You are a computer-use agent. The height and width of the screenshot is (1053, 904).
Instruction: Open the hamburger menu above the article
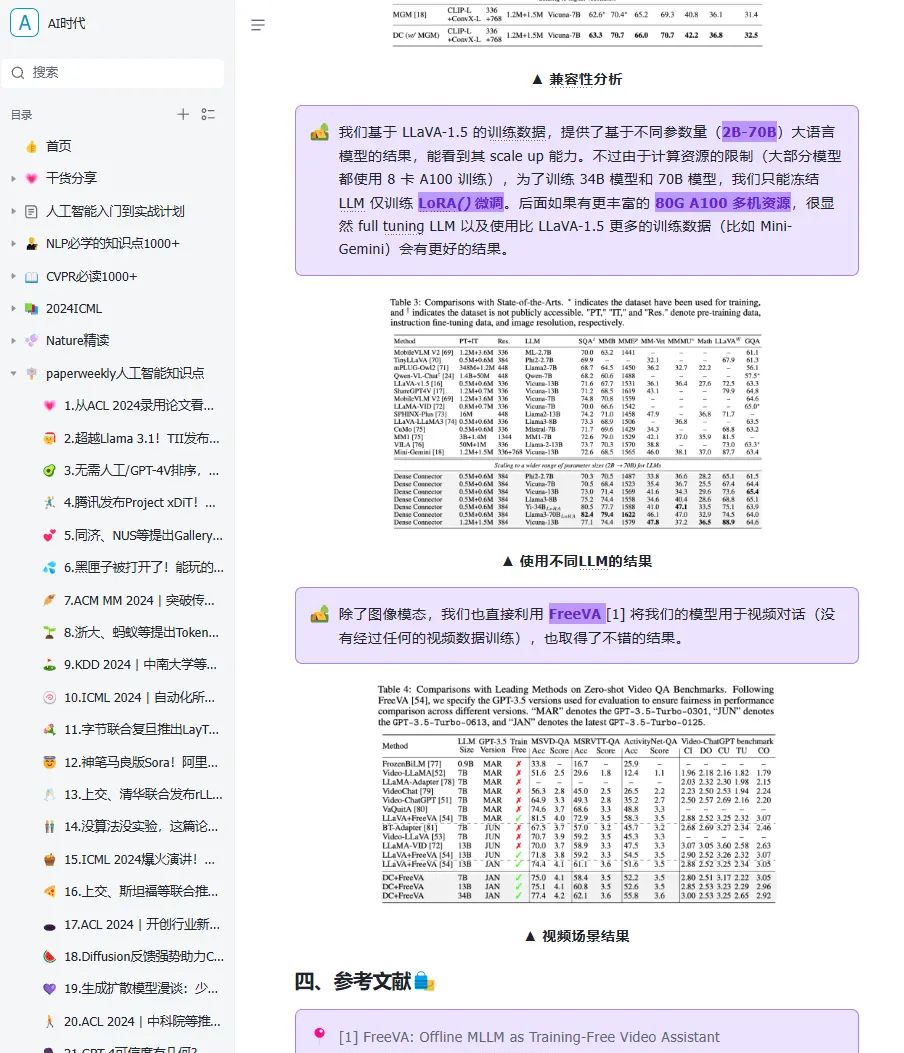click(257, 25)
